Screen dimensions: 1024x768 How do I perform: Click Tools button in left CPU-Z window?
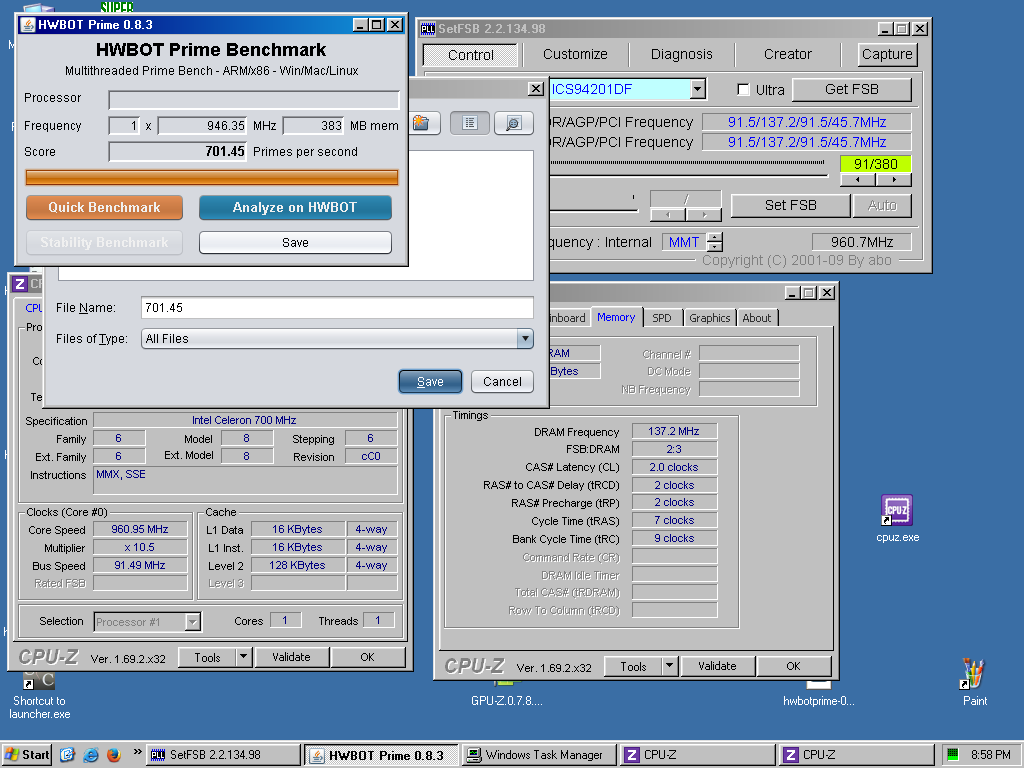tap(207, 658)
